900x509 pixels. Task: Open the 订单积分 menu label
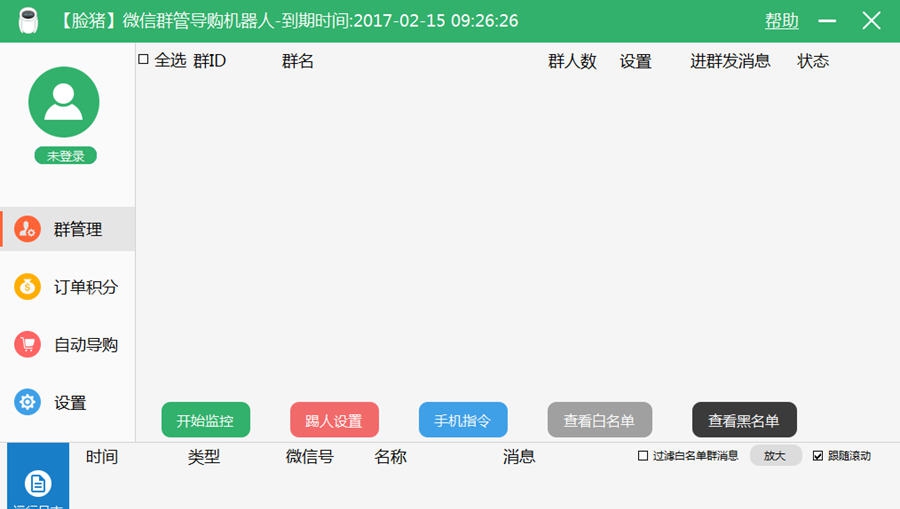pyautogui.click(x=86, y=287)
